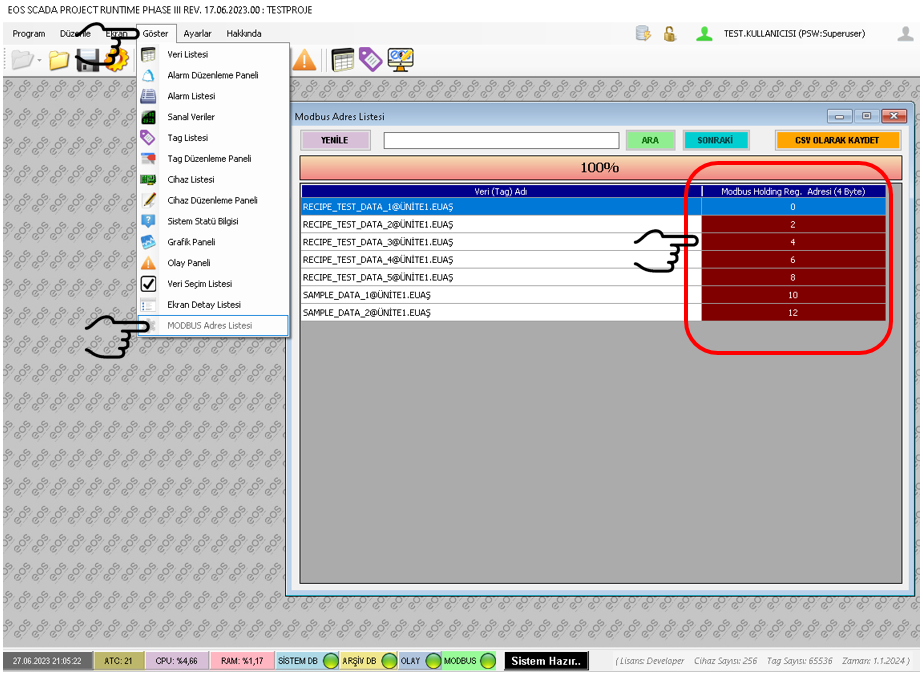Screen dimensions: 923x677
Task: Select row RECIPE_TEST_DATA_1@ÜNİTE1.EUAŞ
Action: tap(593, 207)
